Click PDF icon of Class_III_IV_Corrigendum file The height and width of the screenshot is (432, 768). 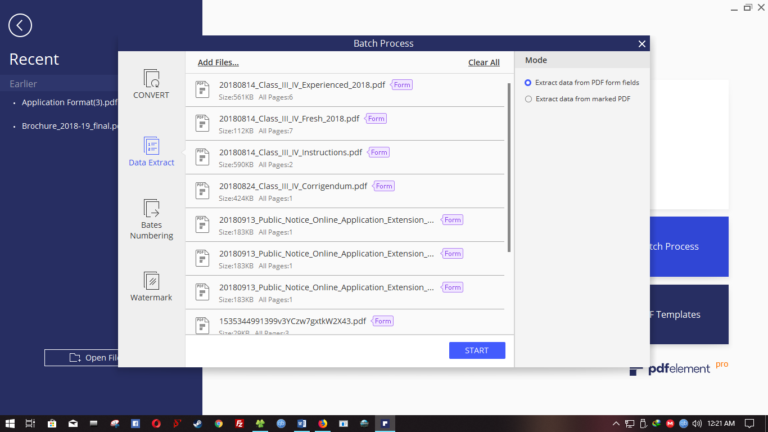203,190
